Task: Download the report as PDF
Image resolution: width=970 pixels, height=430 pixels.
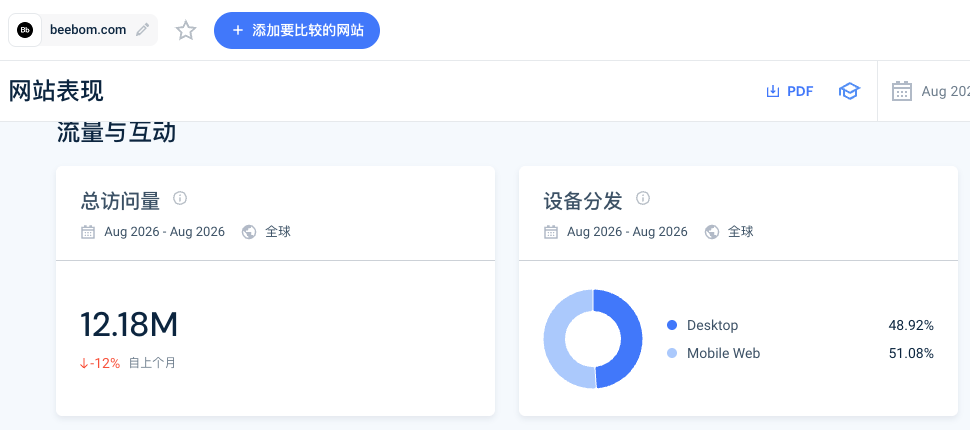Action: coord(789,92)
